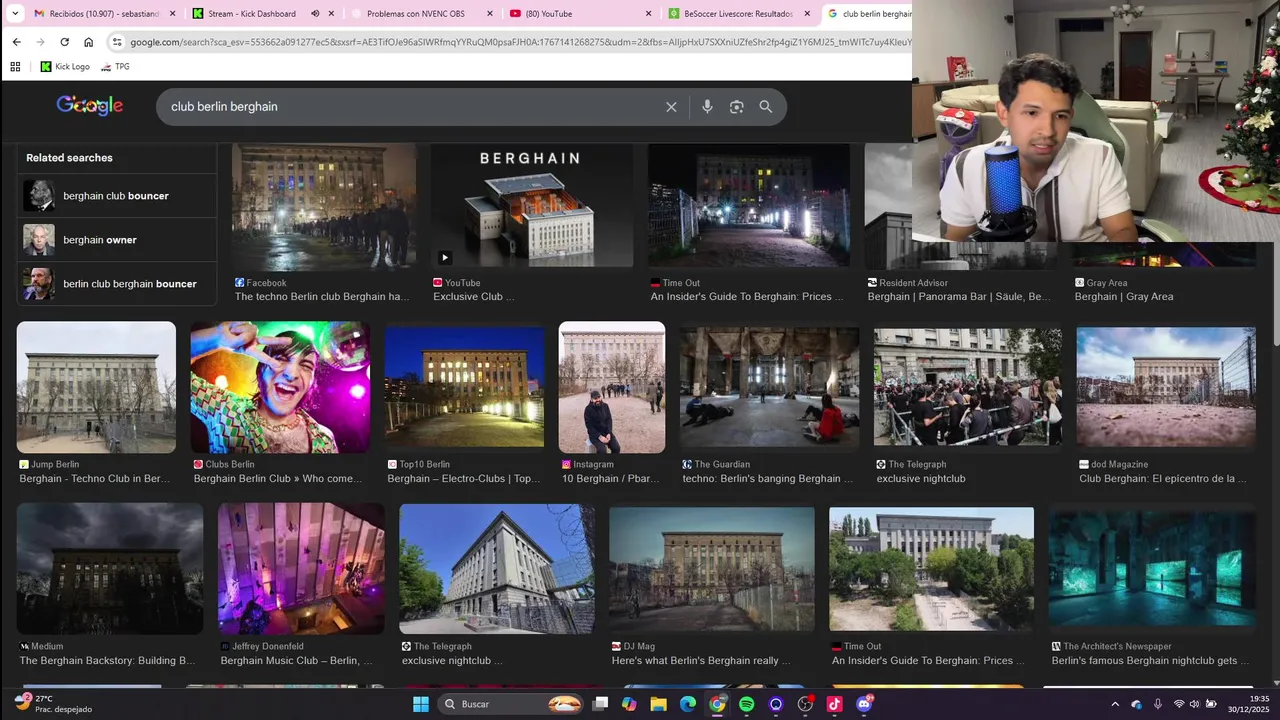The height and width of the screenshot is (720, 1280).
Task: Open 'Club Berghain: El epicentro de la' link
Action: [x=1163, y=479]
